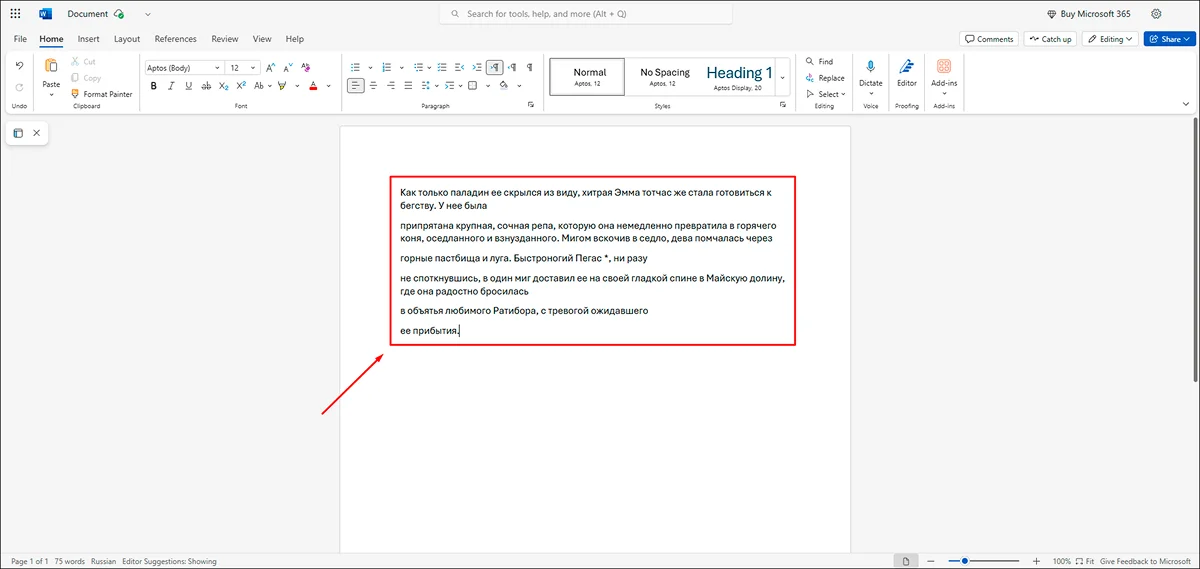Viewport: 1200px width, 569px height.
Task: Select right-to-left text direction icon
Action: click(513, 67)
